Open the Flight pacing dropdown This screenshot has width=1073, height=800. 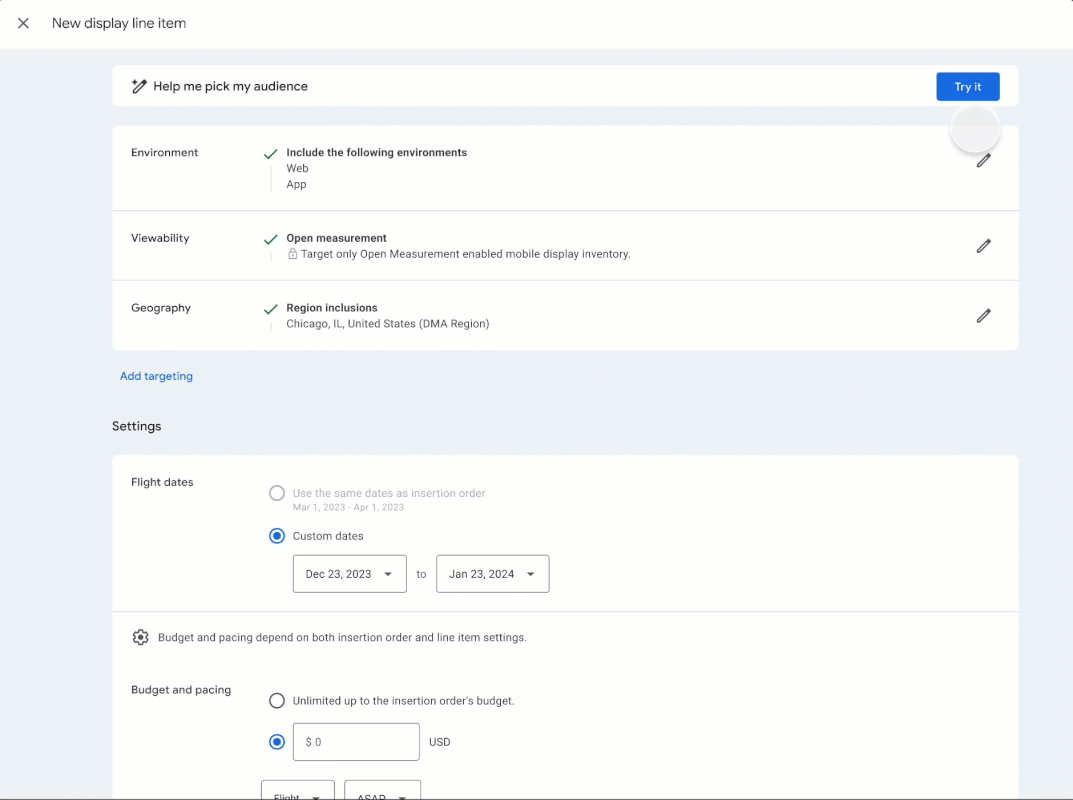point(298,790)
